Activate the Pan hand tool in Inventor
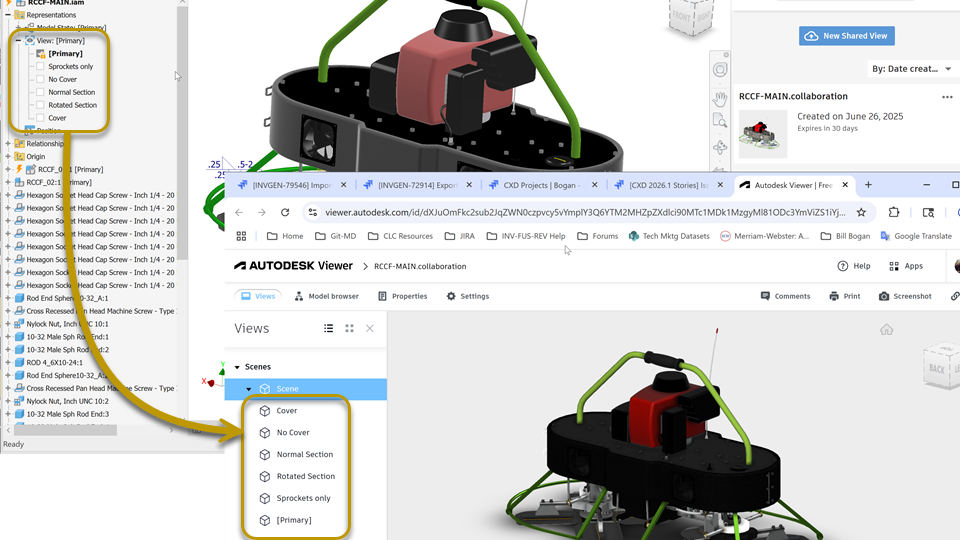Viewport: 960px width, 540px height. click(x=720, y=98)
